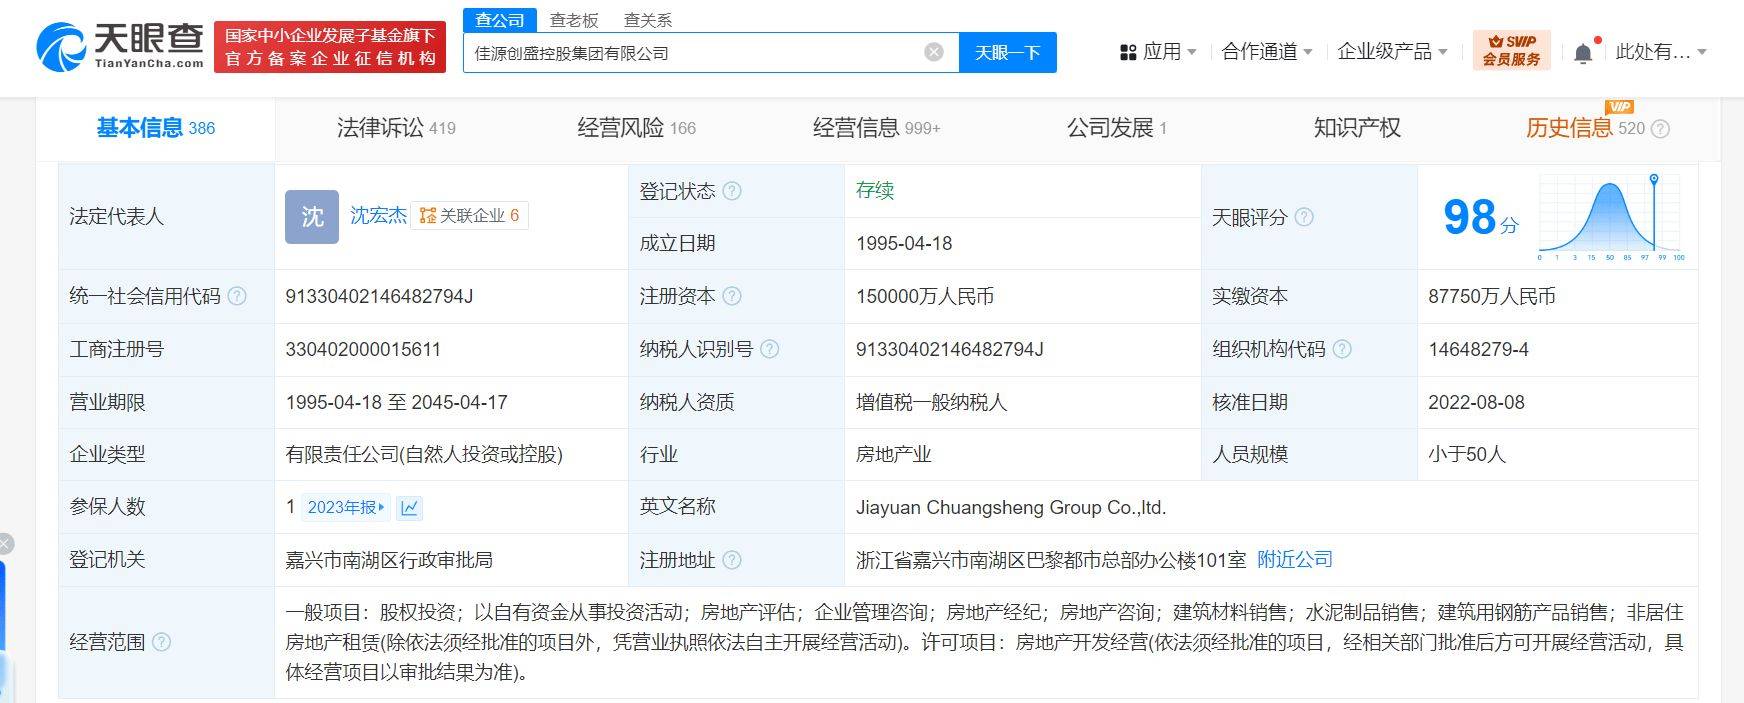Image resolution: width=1744 pixels, height=703 pixels.
Task: Open the 经营风险 166 tab
Action: 636,128
